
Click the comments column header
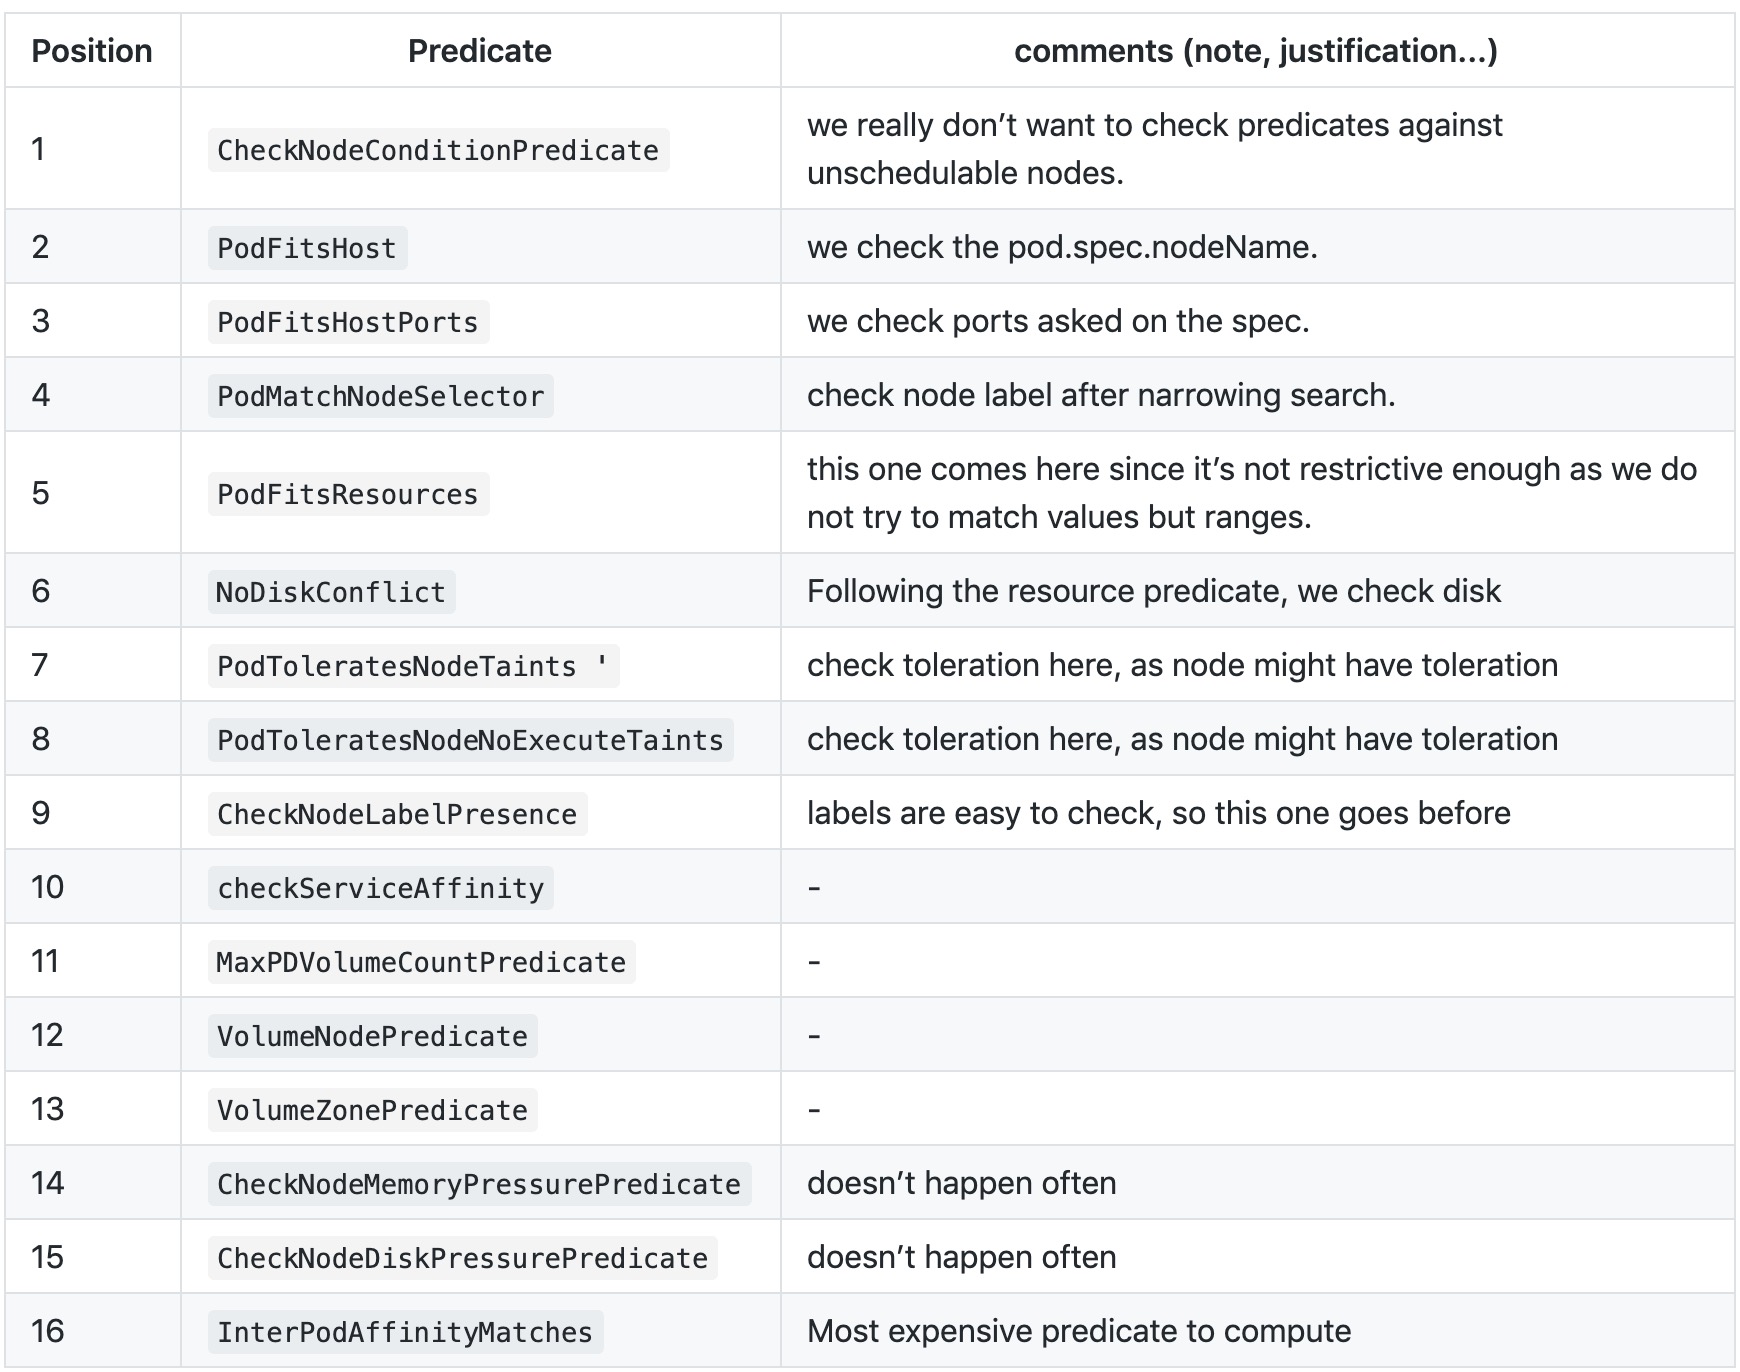(1255, 51)
